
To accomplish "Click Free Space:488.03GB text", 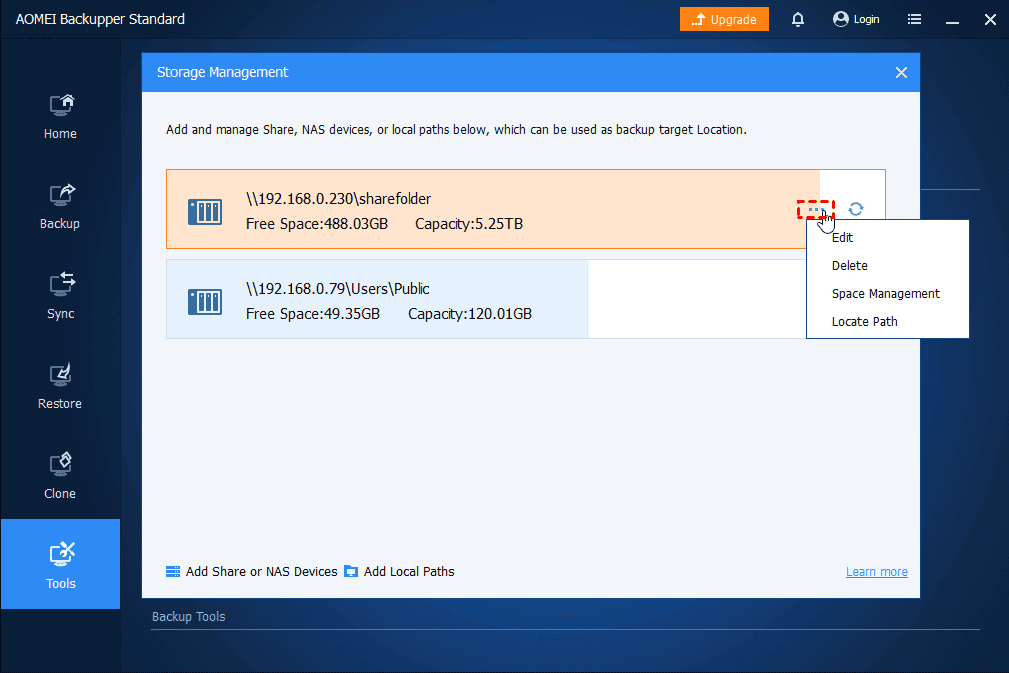I will (x=317, y=224).
